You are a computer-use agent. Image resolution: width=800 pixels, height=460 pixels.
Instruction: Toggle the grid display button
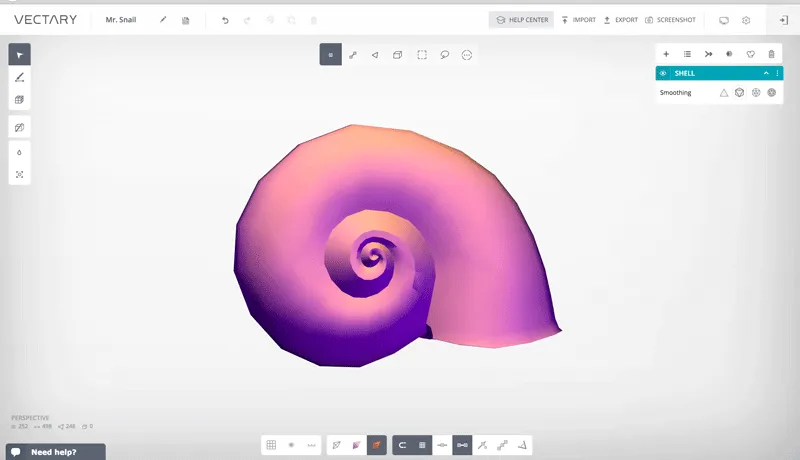click(271, 445)
